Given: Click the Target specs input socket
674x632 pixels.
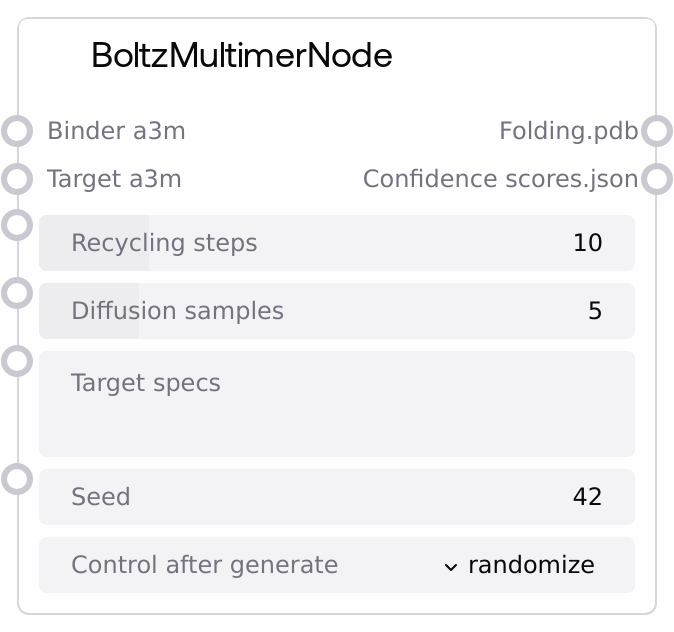Looking at the screenshot, I should 17,360.
